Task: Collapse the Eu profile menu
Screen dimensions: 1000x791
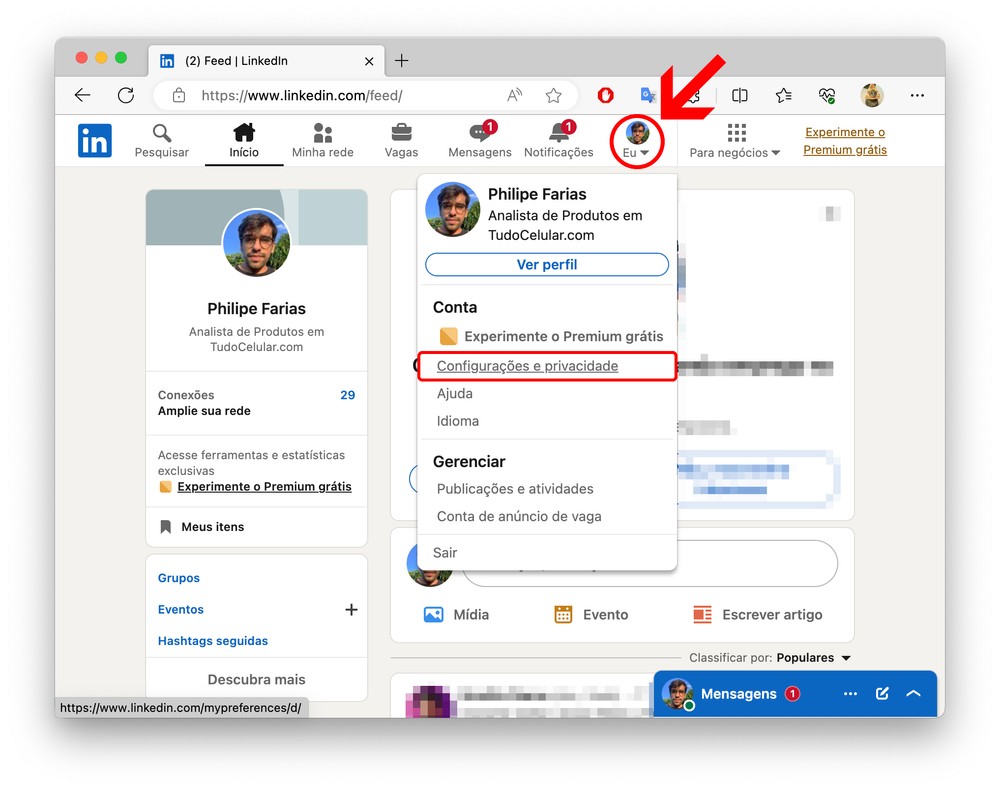Action: (637, 141)
